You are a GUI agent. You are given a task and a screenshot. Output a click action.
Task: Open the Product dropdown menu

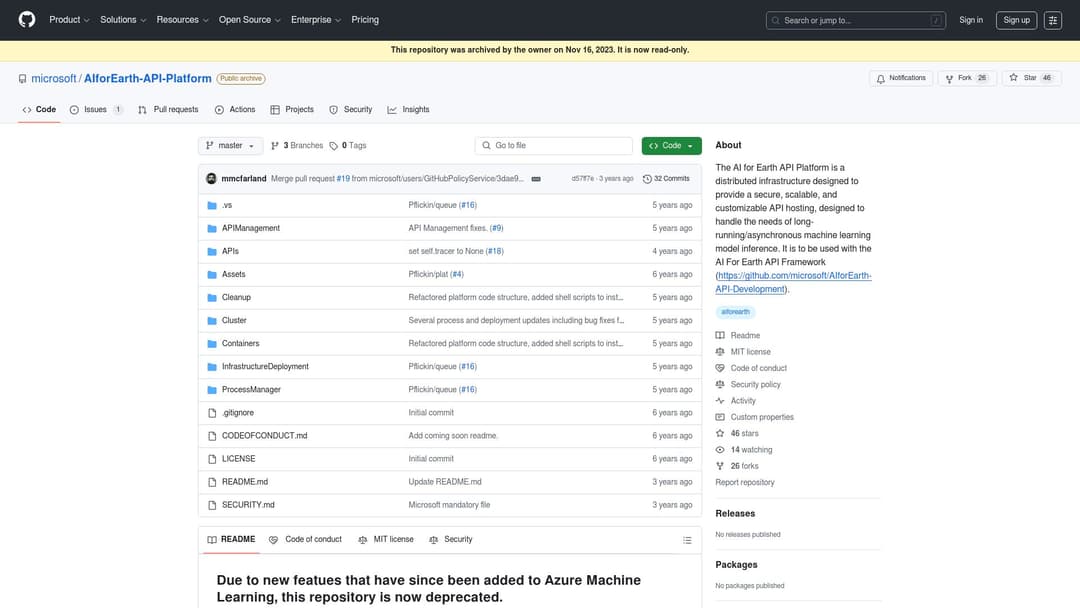coord(69,20)
